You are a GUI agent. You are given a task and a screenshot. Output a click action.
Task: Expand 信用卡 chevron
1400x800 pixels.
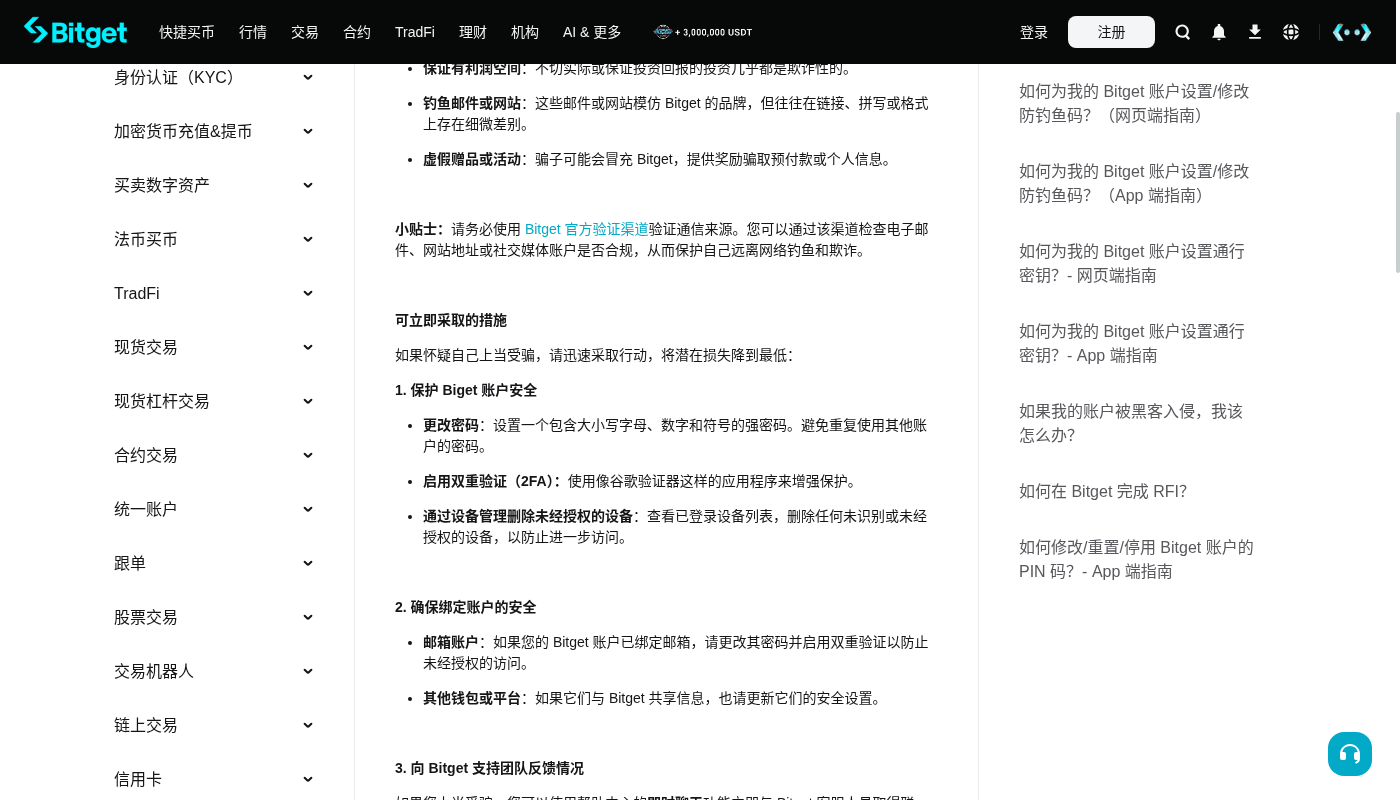click(x=308, y=779)
